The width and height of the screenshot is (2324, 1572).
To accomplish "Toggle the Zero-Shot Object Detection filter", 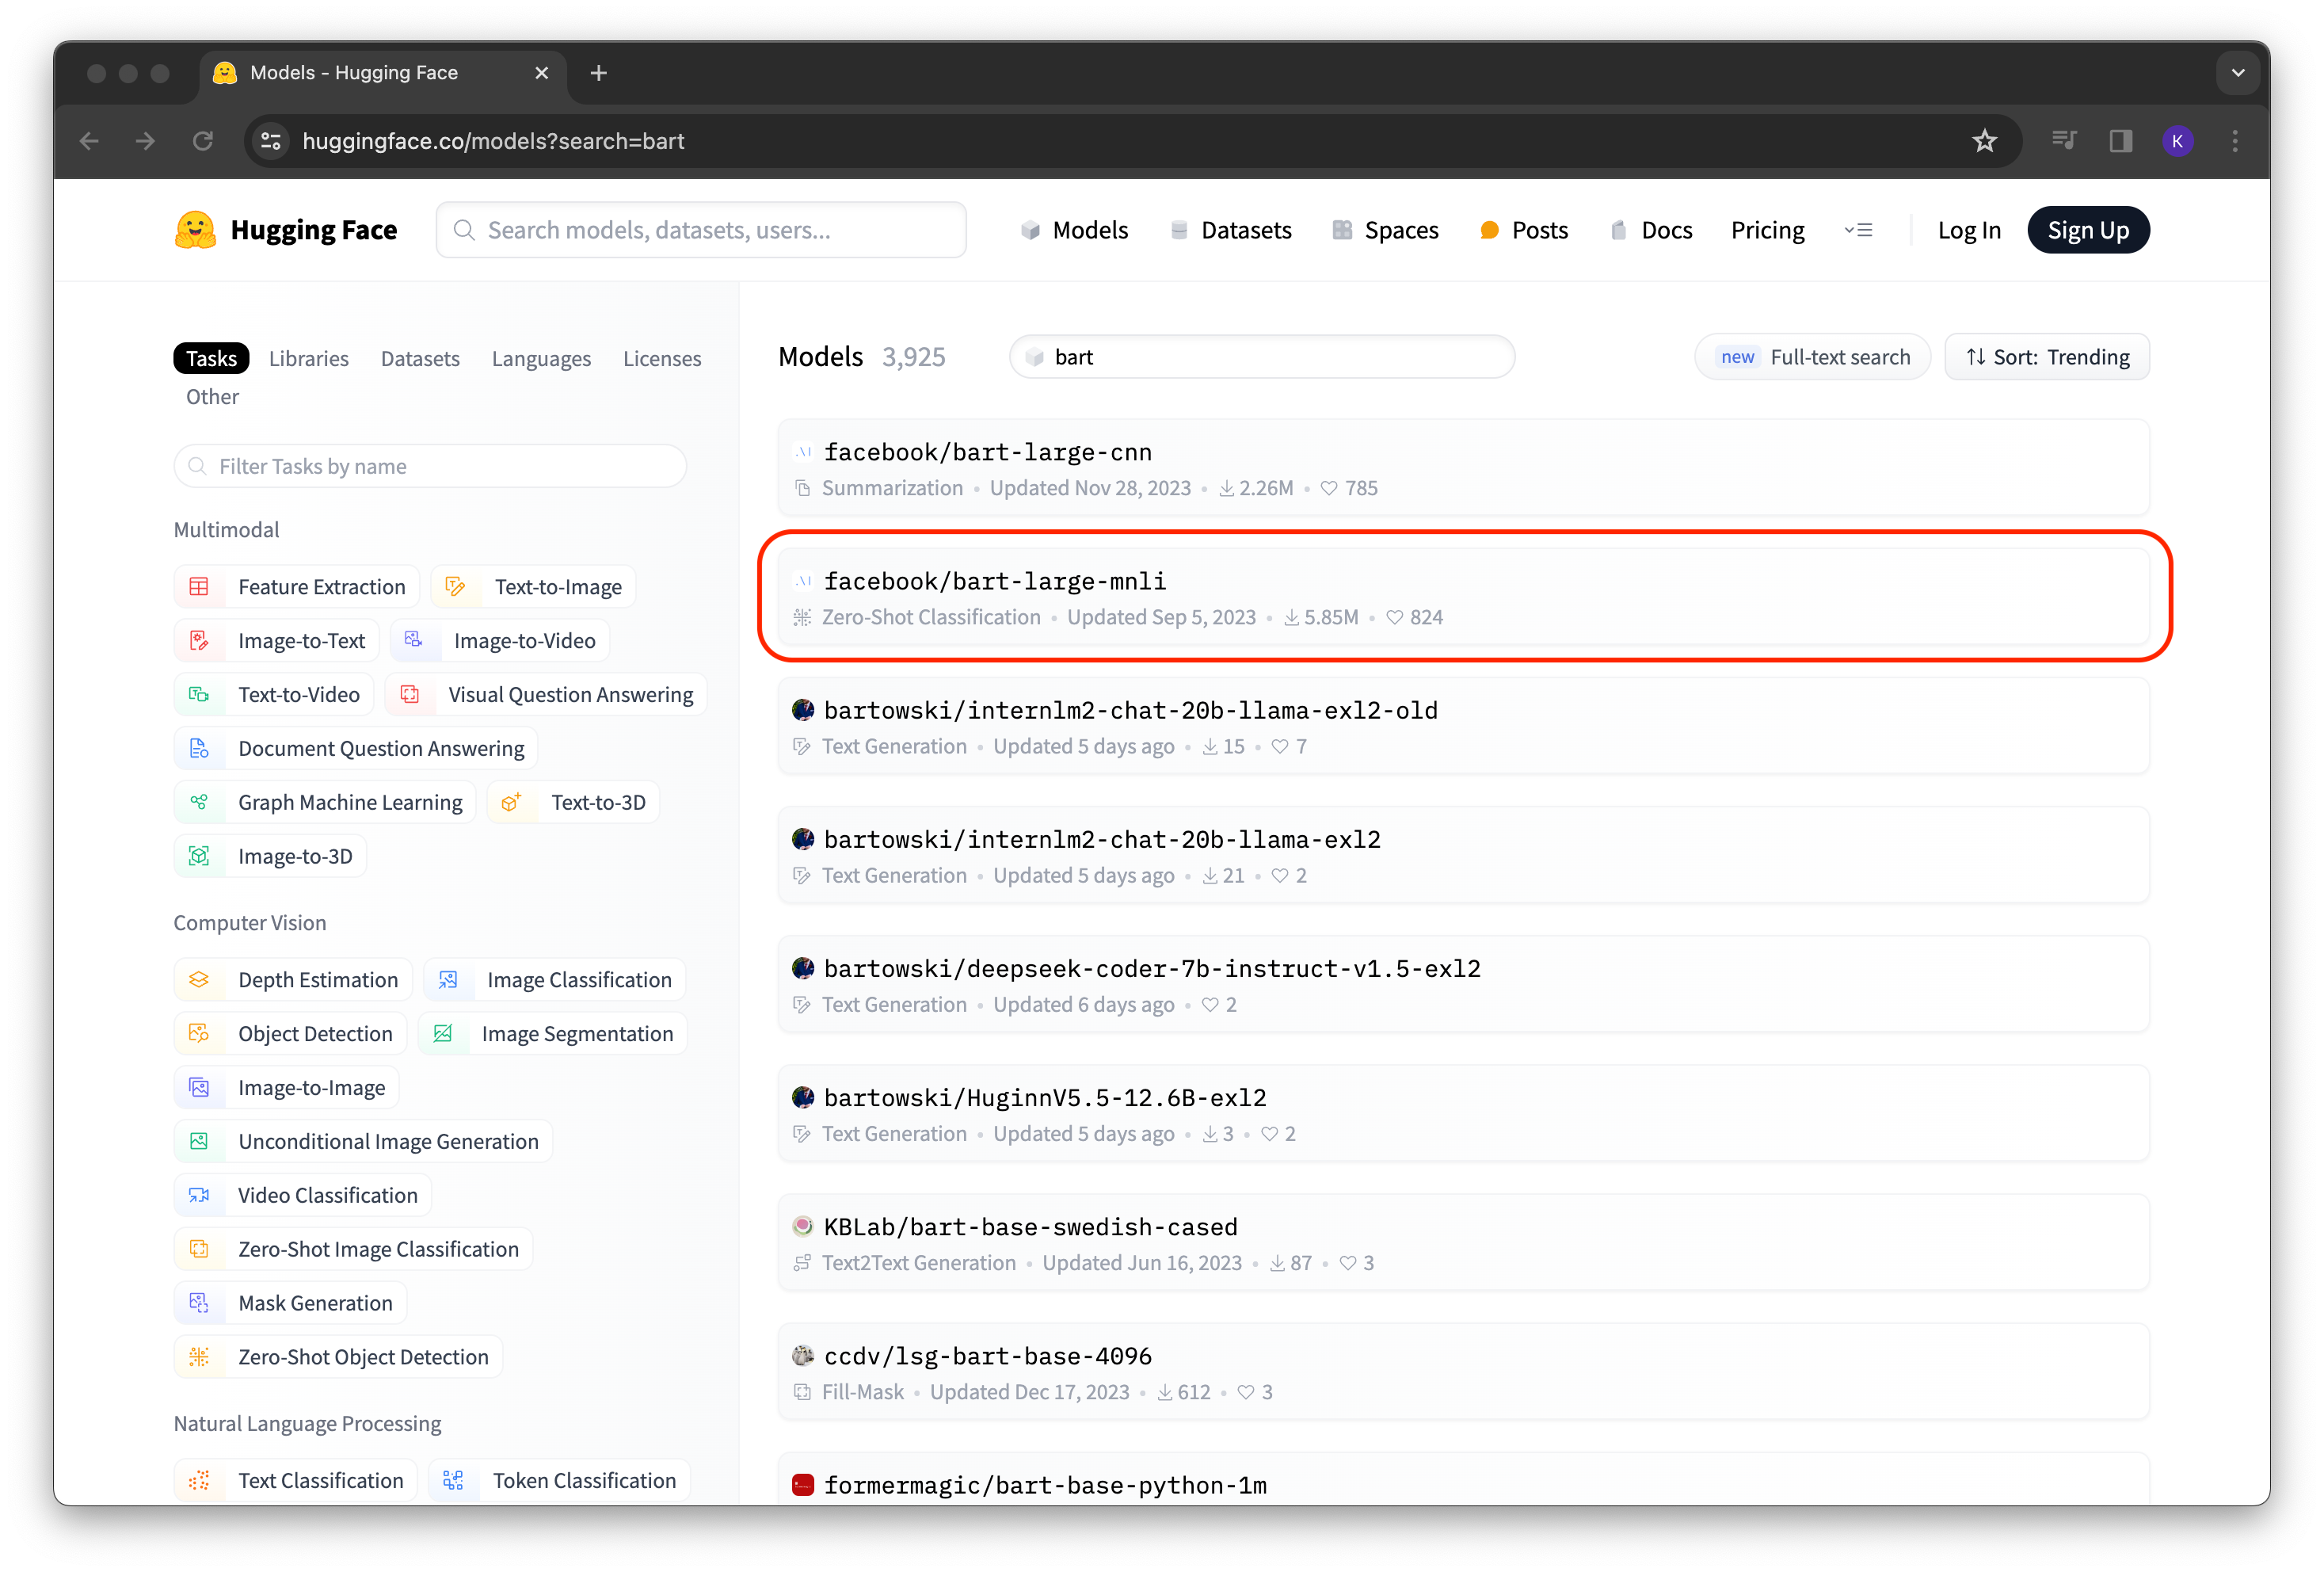I will [x=338, y=1357].
